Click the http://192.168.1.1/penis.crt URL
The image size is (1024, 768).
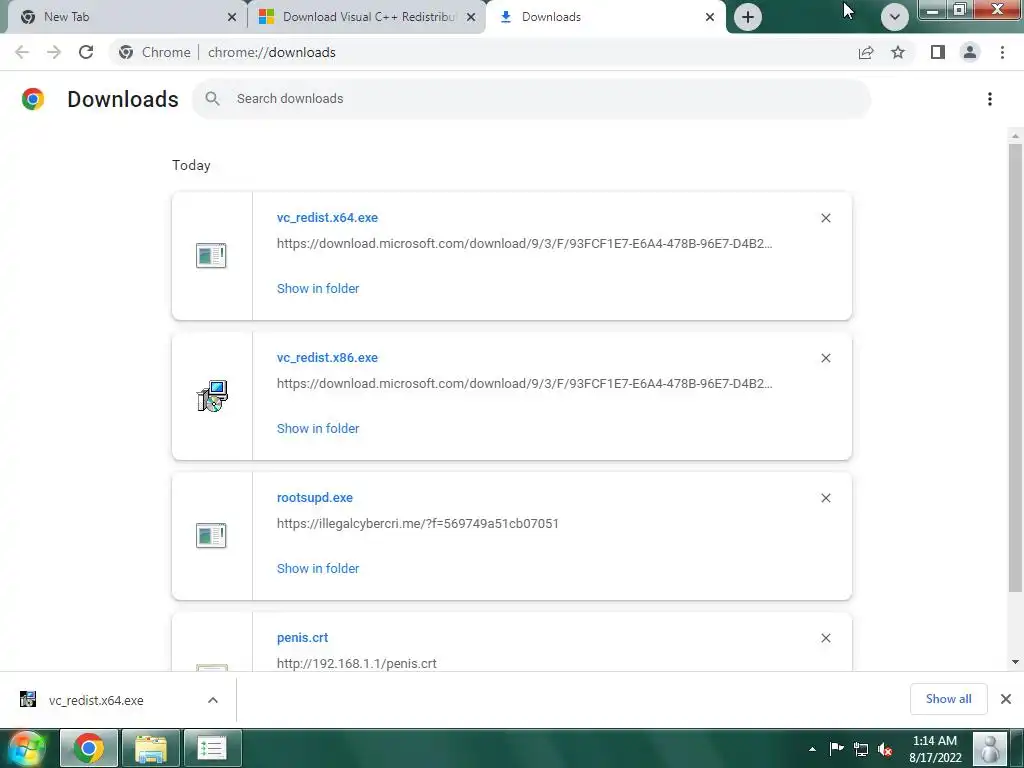[357, 664]
